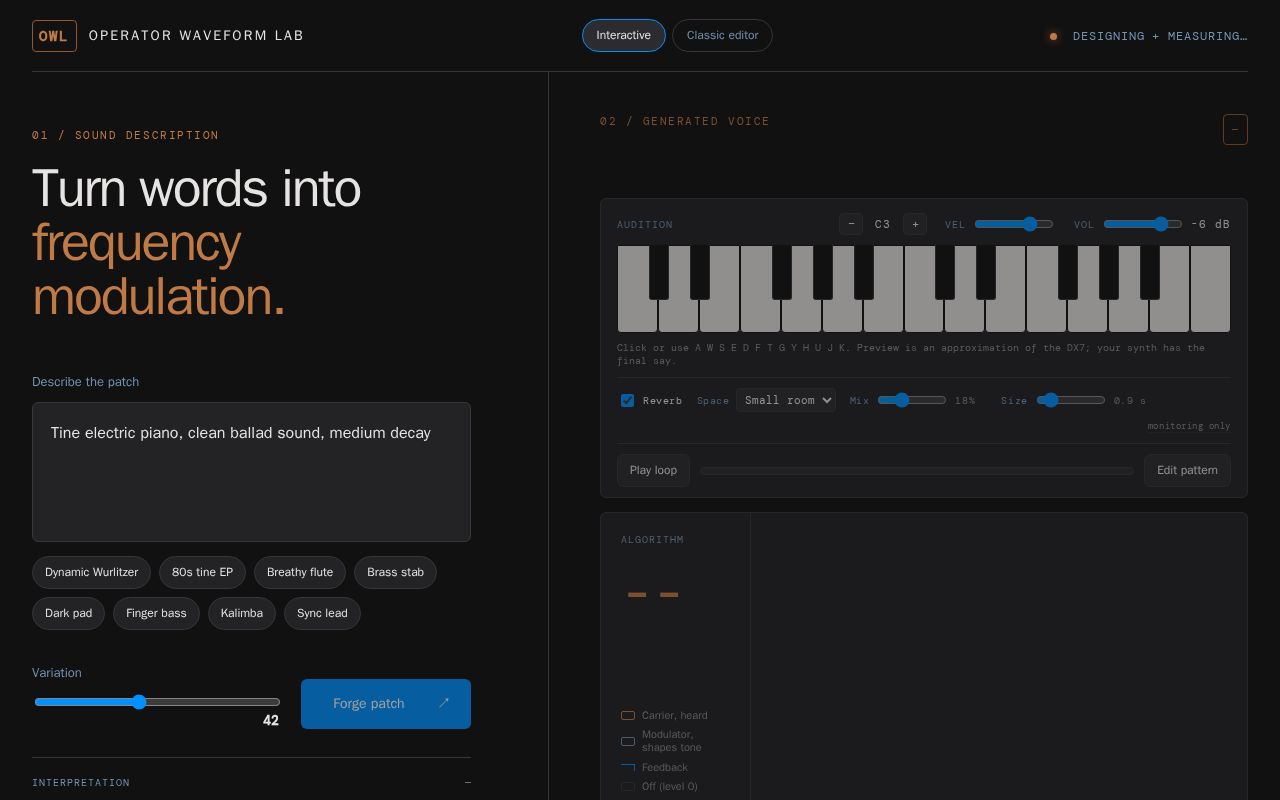Raise the audition octave with plus
The height and width of the screenshot is (800, 1280).
pyautogui.click(x=915, y=224)
